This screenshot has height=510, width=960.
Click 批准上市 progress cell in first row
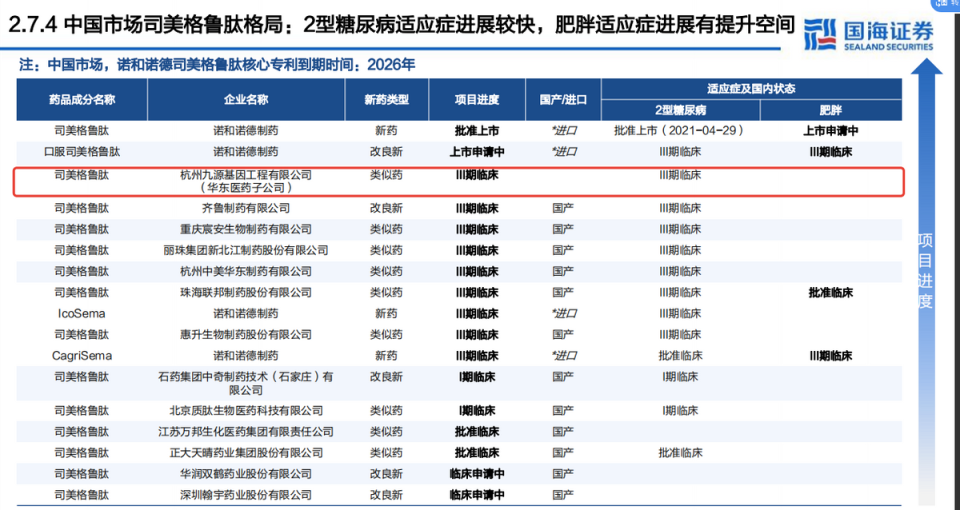(x=477, y=130)
